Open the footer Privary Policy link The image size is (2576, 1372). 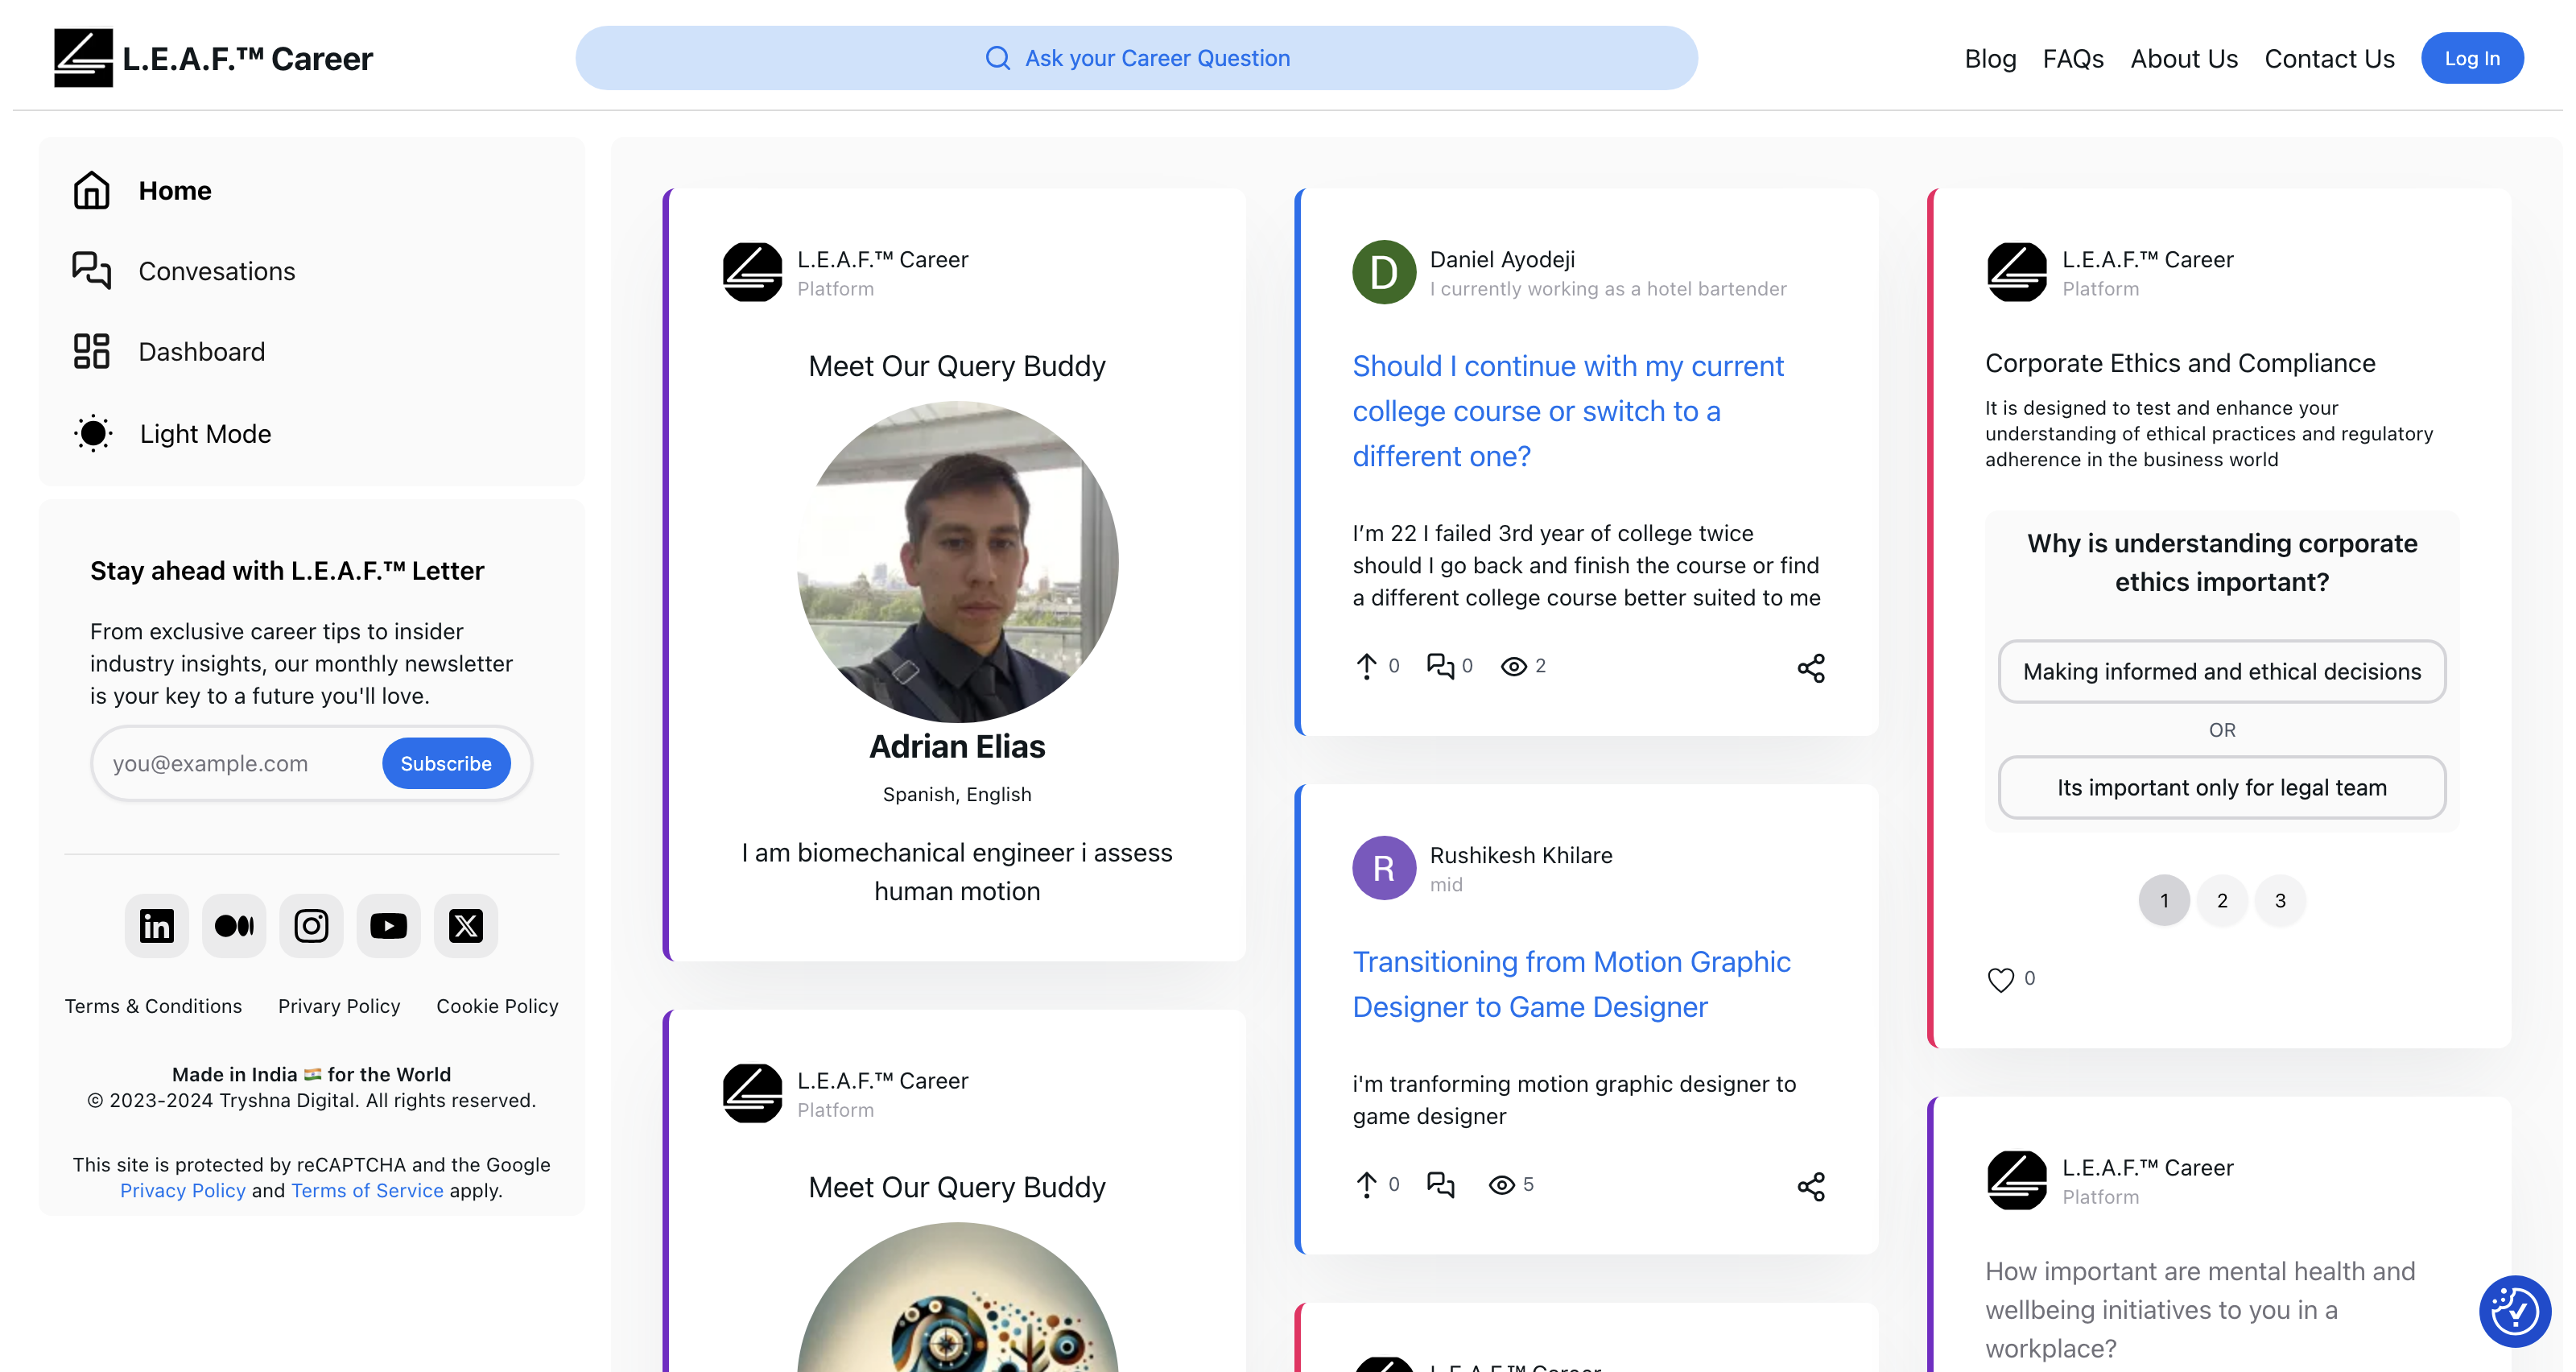[339, 1006]
